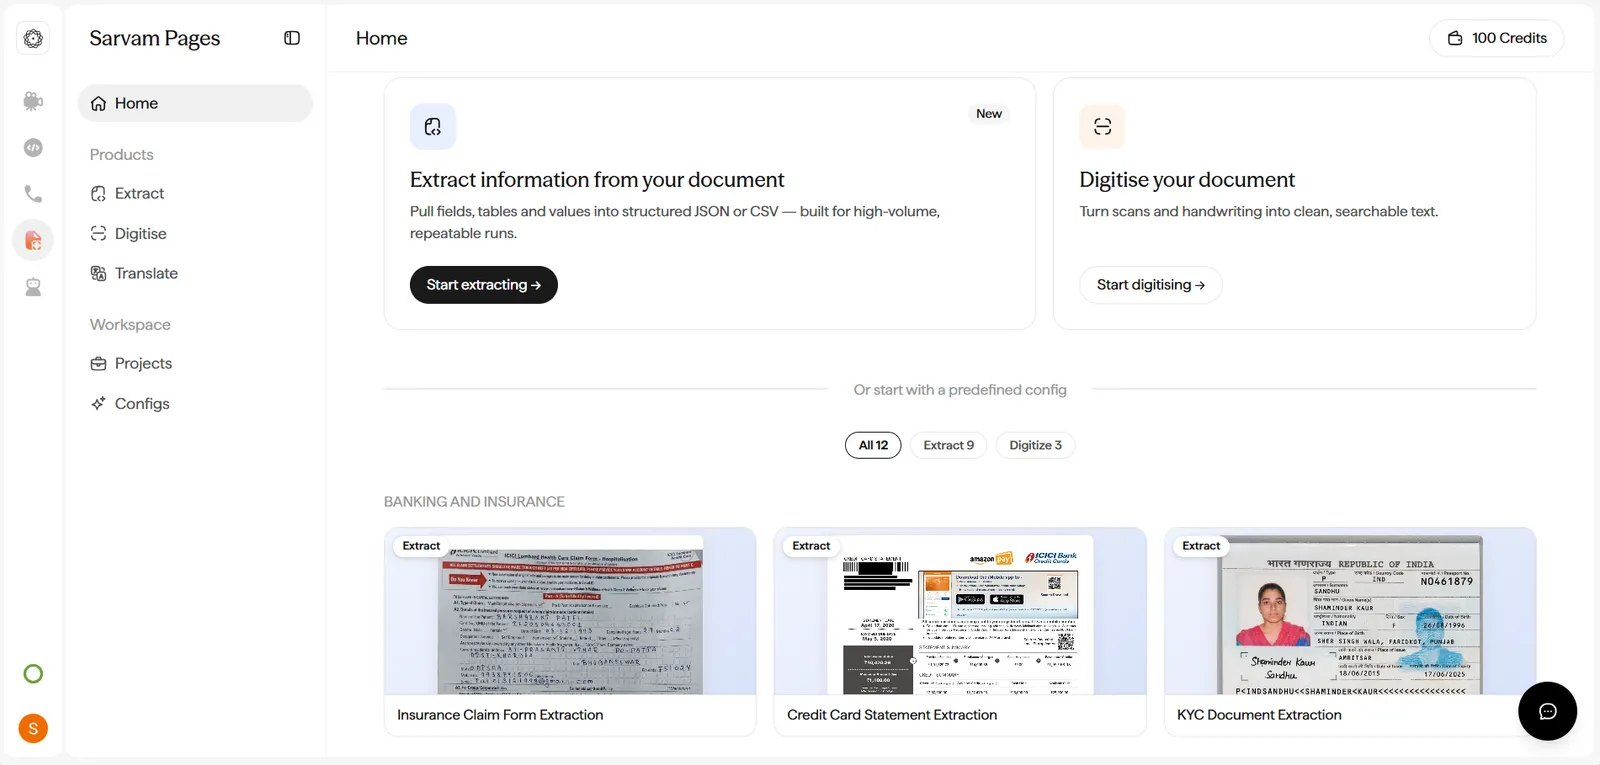This screenshot has width=1600, height=765.
Task: Click the digitise scan icon in card
Action: [x=1102, y=127]
